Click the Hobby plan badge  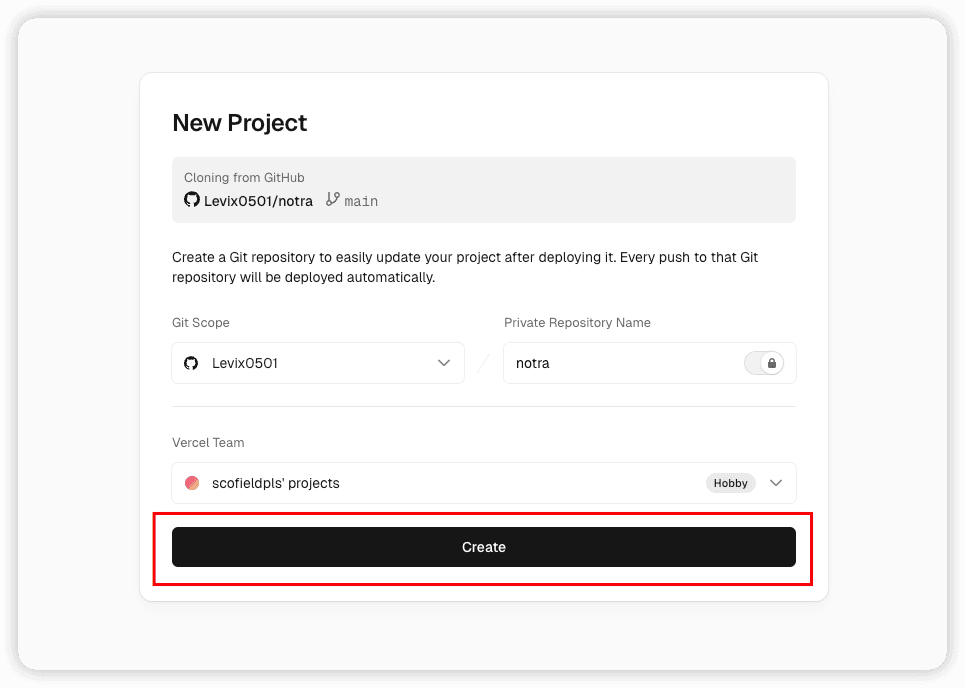pyautogui.click(x=730, y=483)
